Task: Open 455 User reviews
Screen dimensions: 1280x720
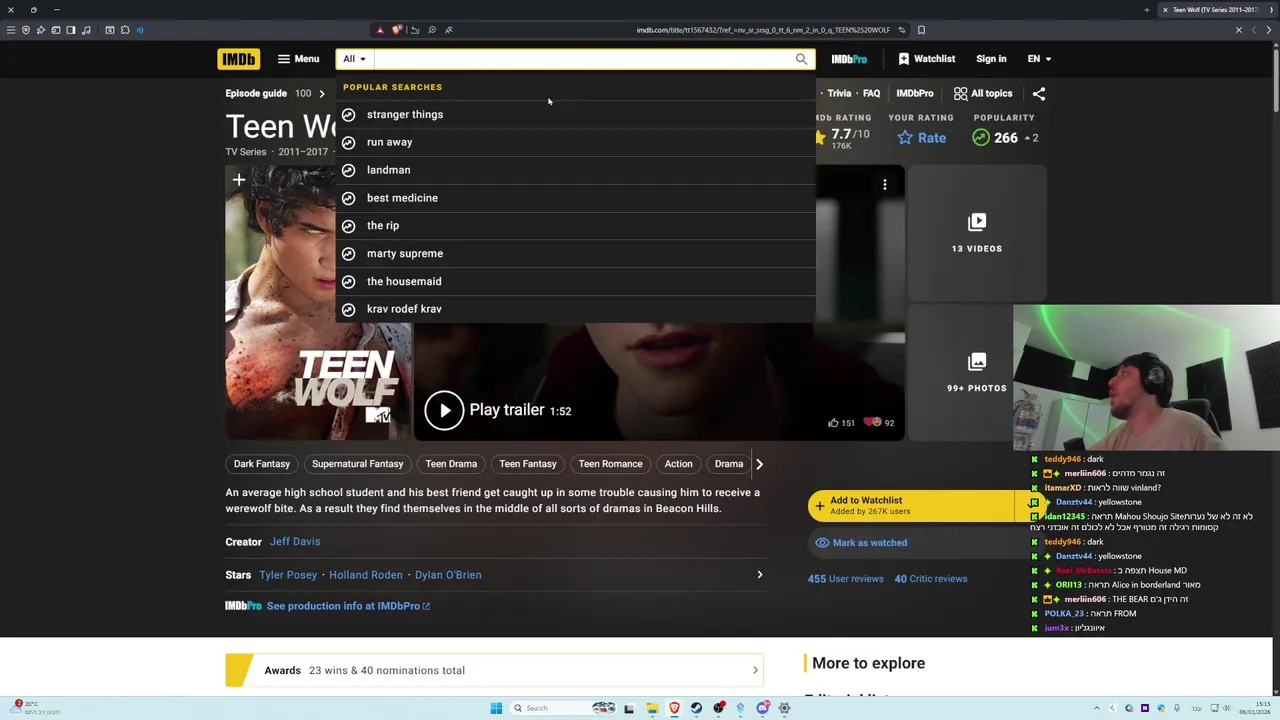Action: tap(846, 579)
